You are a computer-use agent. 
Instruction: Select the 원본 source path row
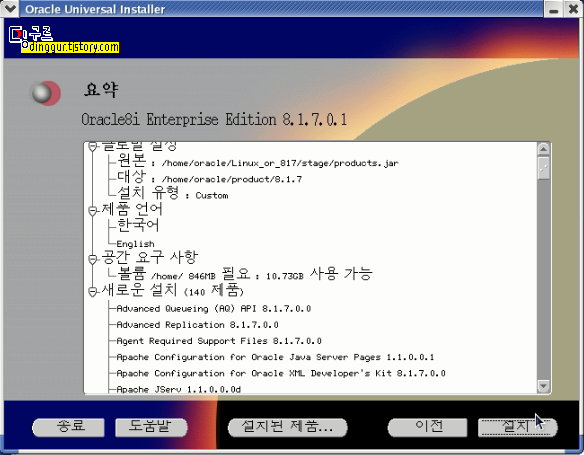coord(258,161)
